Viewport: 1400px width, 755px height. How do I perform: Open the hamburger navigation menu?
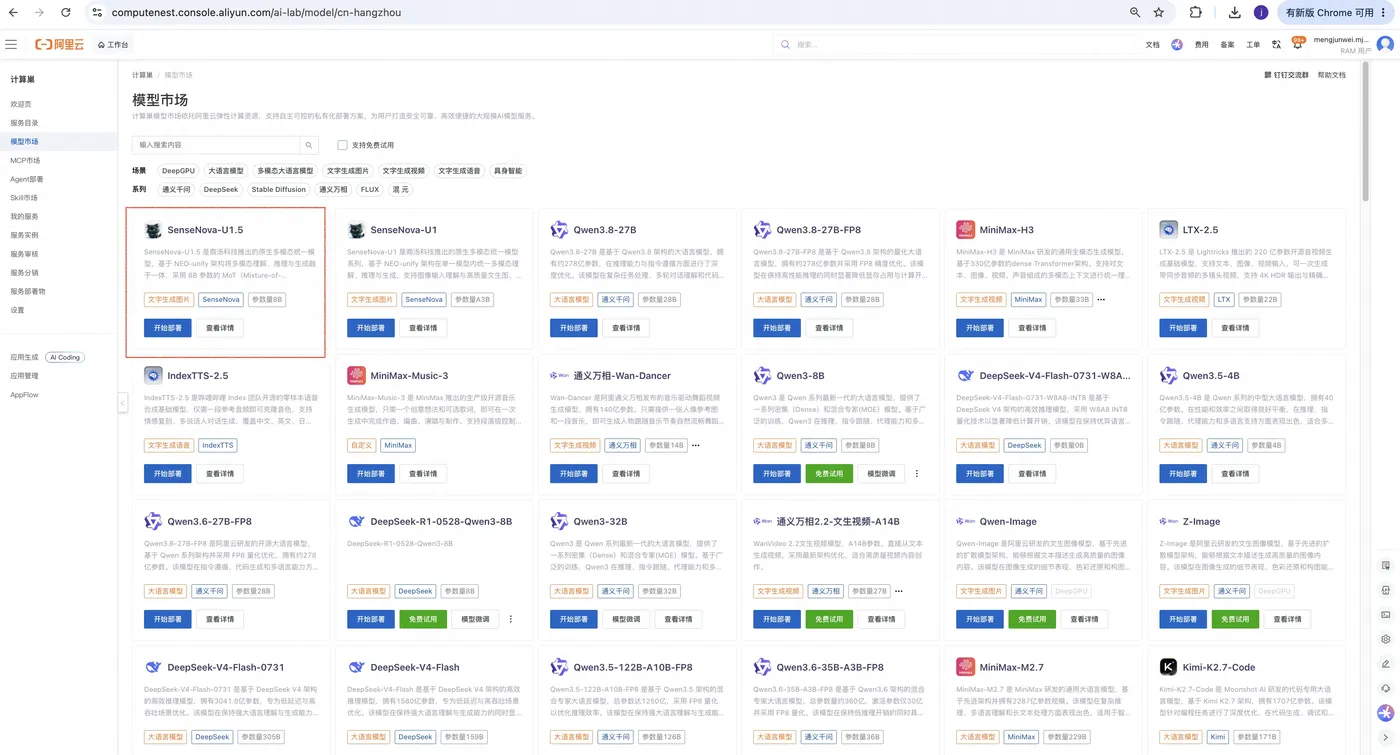coord(11,45)
